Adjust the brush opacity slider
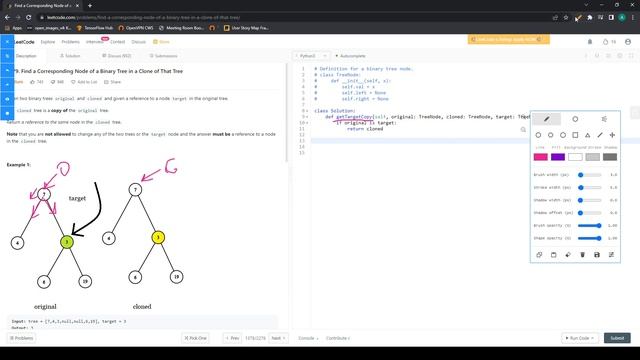Image resolution: width=640 pixels, height=360 pixels. (590, 225)
